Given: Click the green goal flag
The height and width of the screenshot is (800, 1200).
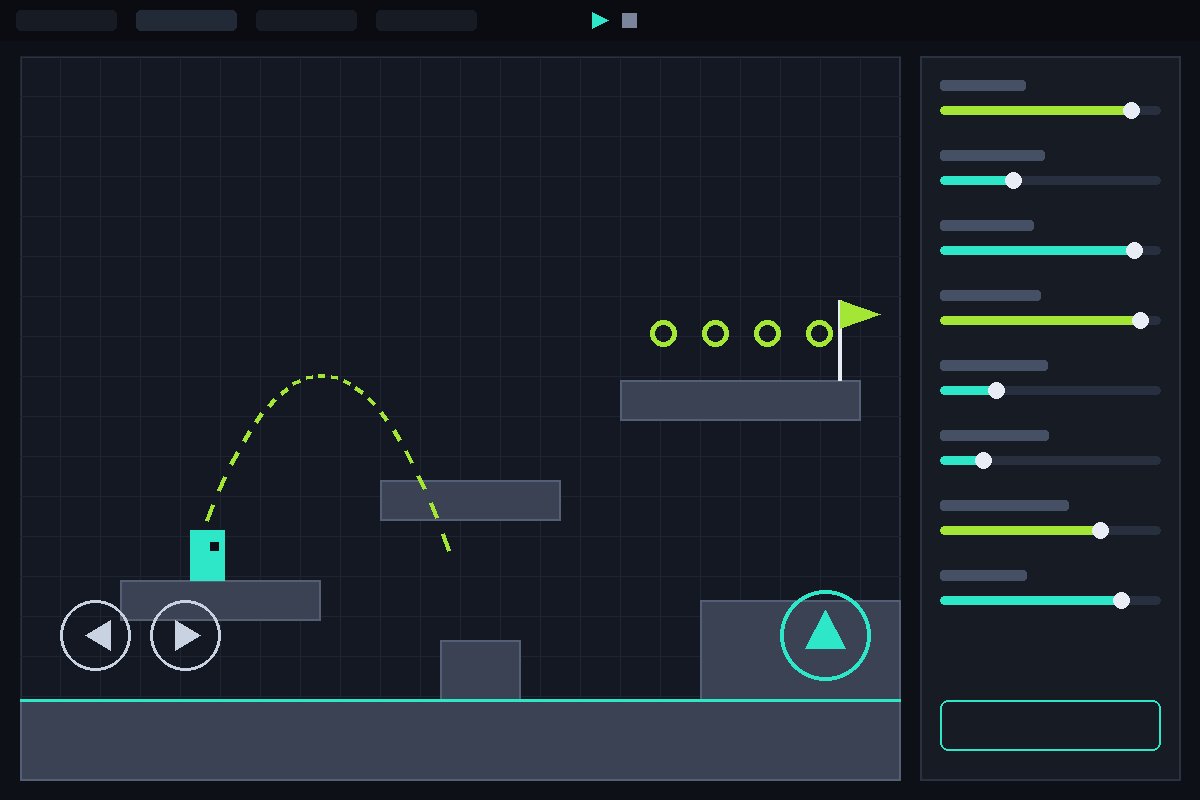Looking at the screenshot, I should point(858,314).
